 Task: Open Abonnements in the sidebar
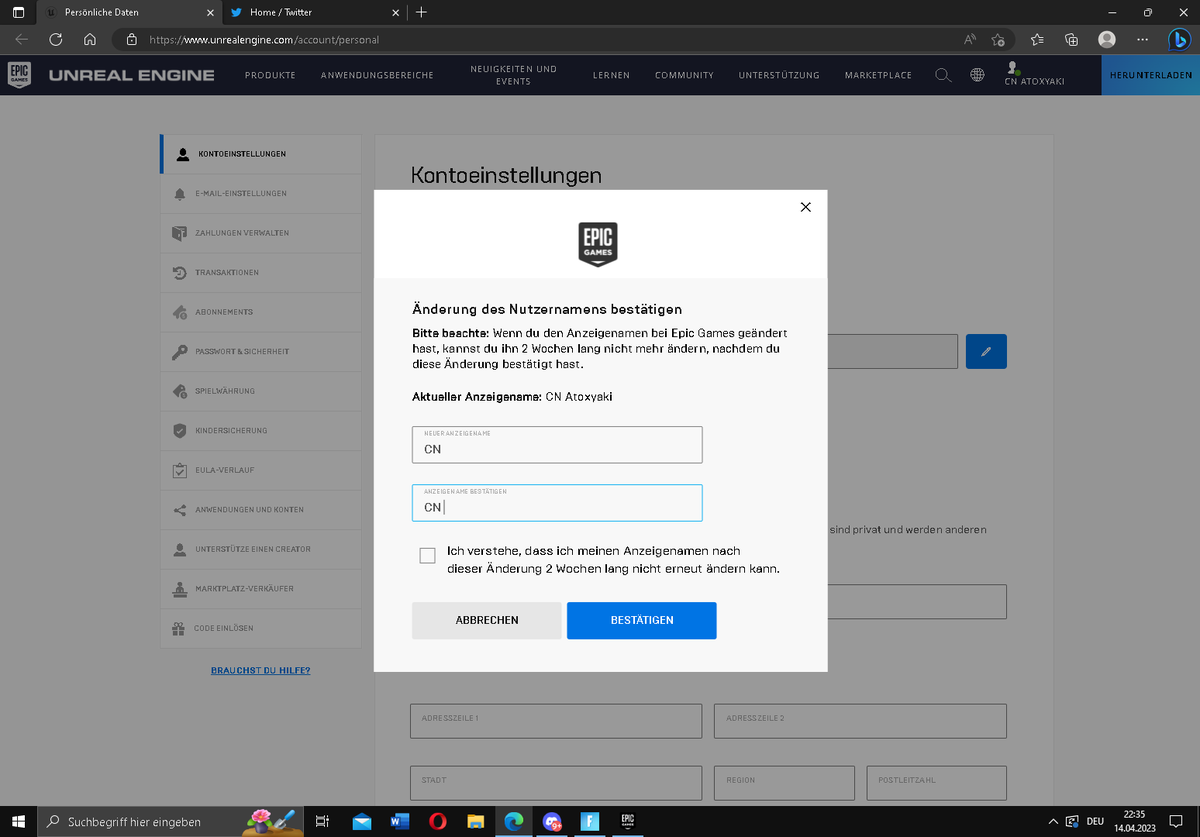(260, 312)
